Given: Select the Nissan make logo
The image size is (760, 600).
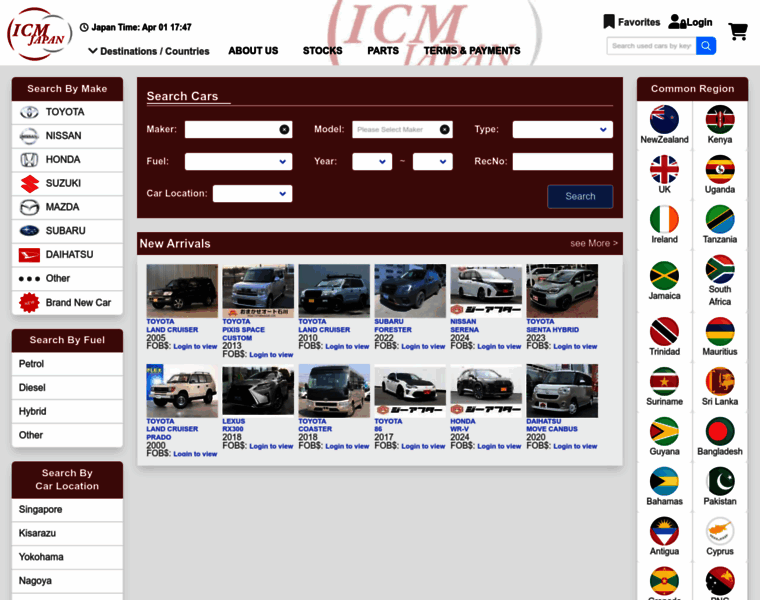Looking at the screenshot, I should pyautogui.click(x=29, y=136).
